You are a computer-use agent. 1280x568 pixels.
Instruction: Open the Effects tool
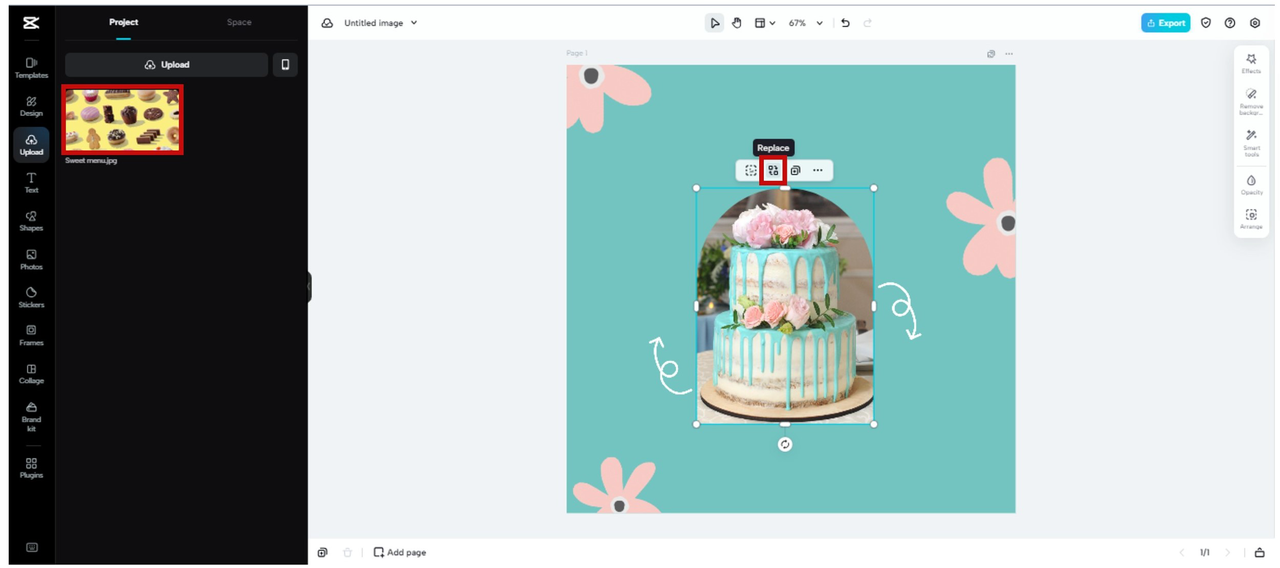pyautogui.click(x=1251, y=64)
